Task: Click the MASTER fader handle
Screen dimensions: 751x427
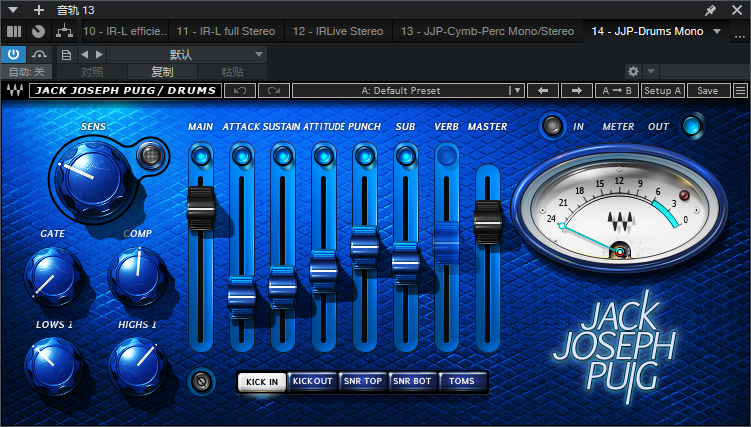Action: (x=487, y=213)
